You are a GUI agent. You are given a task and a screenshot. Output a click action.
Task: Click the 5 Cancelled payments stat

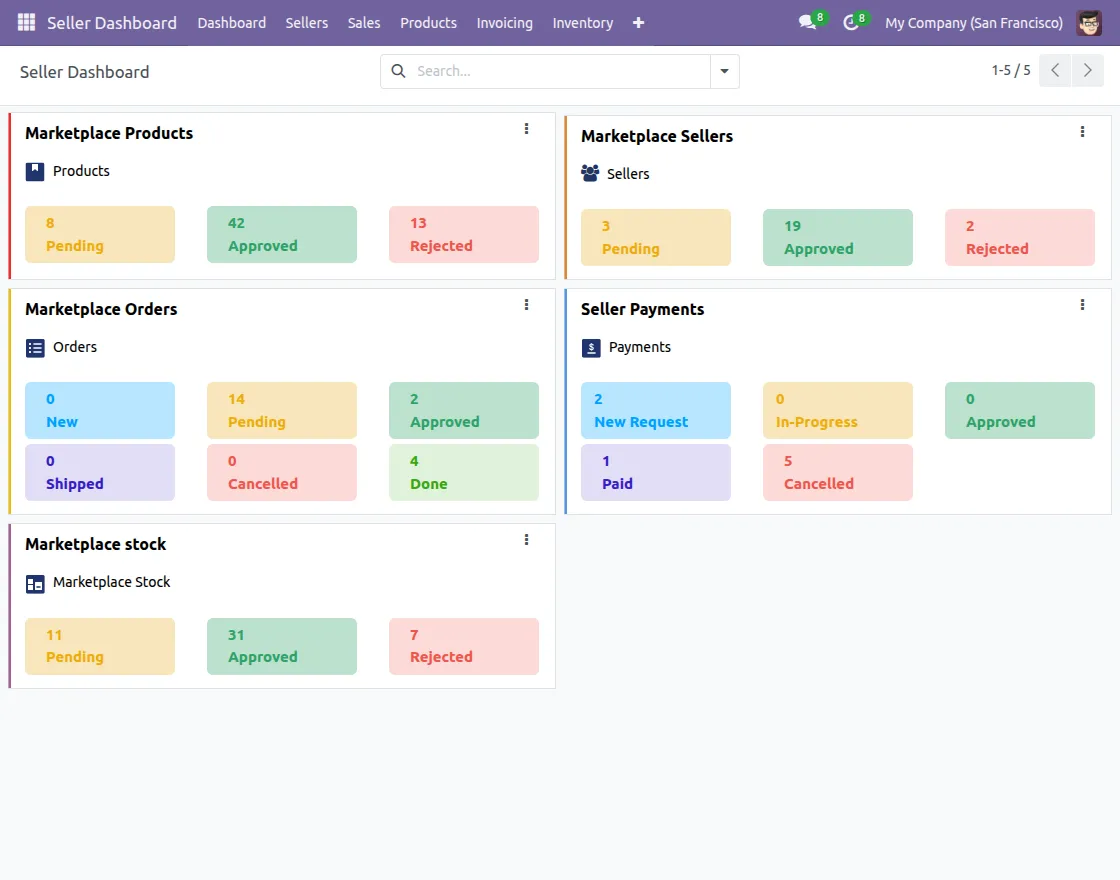(x=838, y=472)
